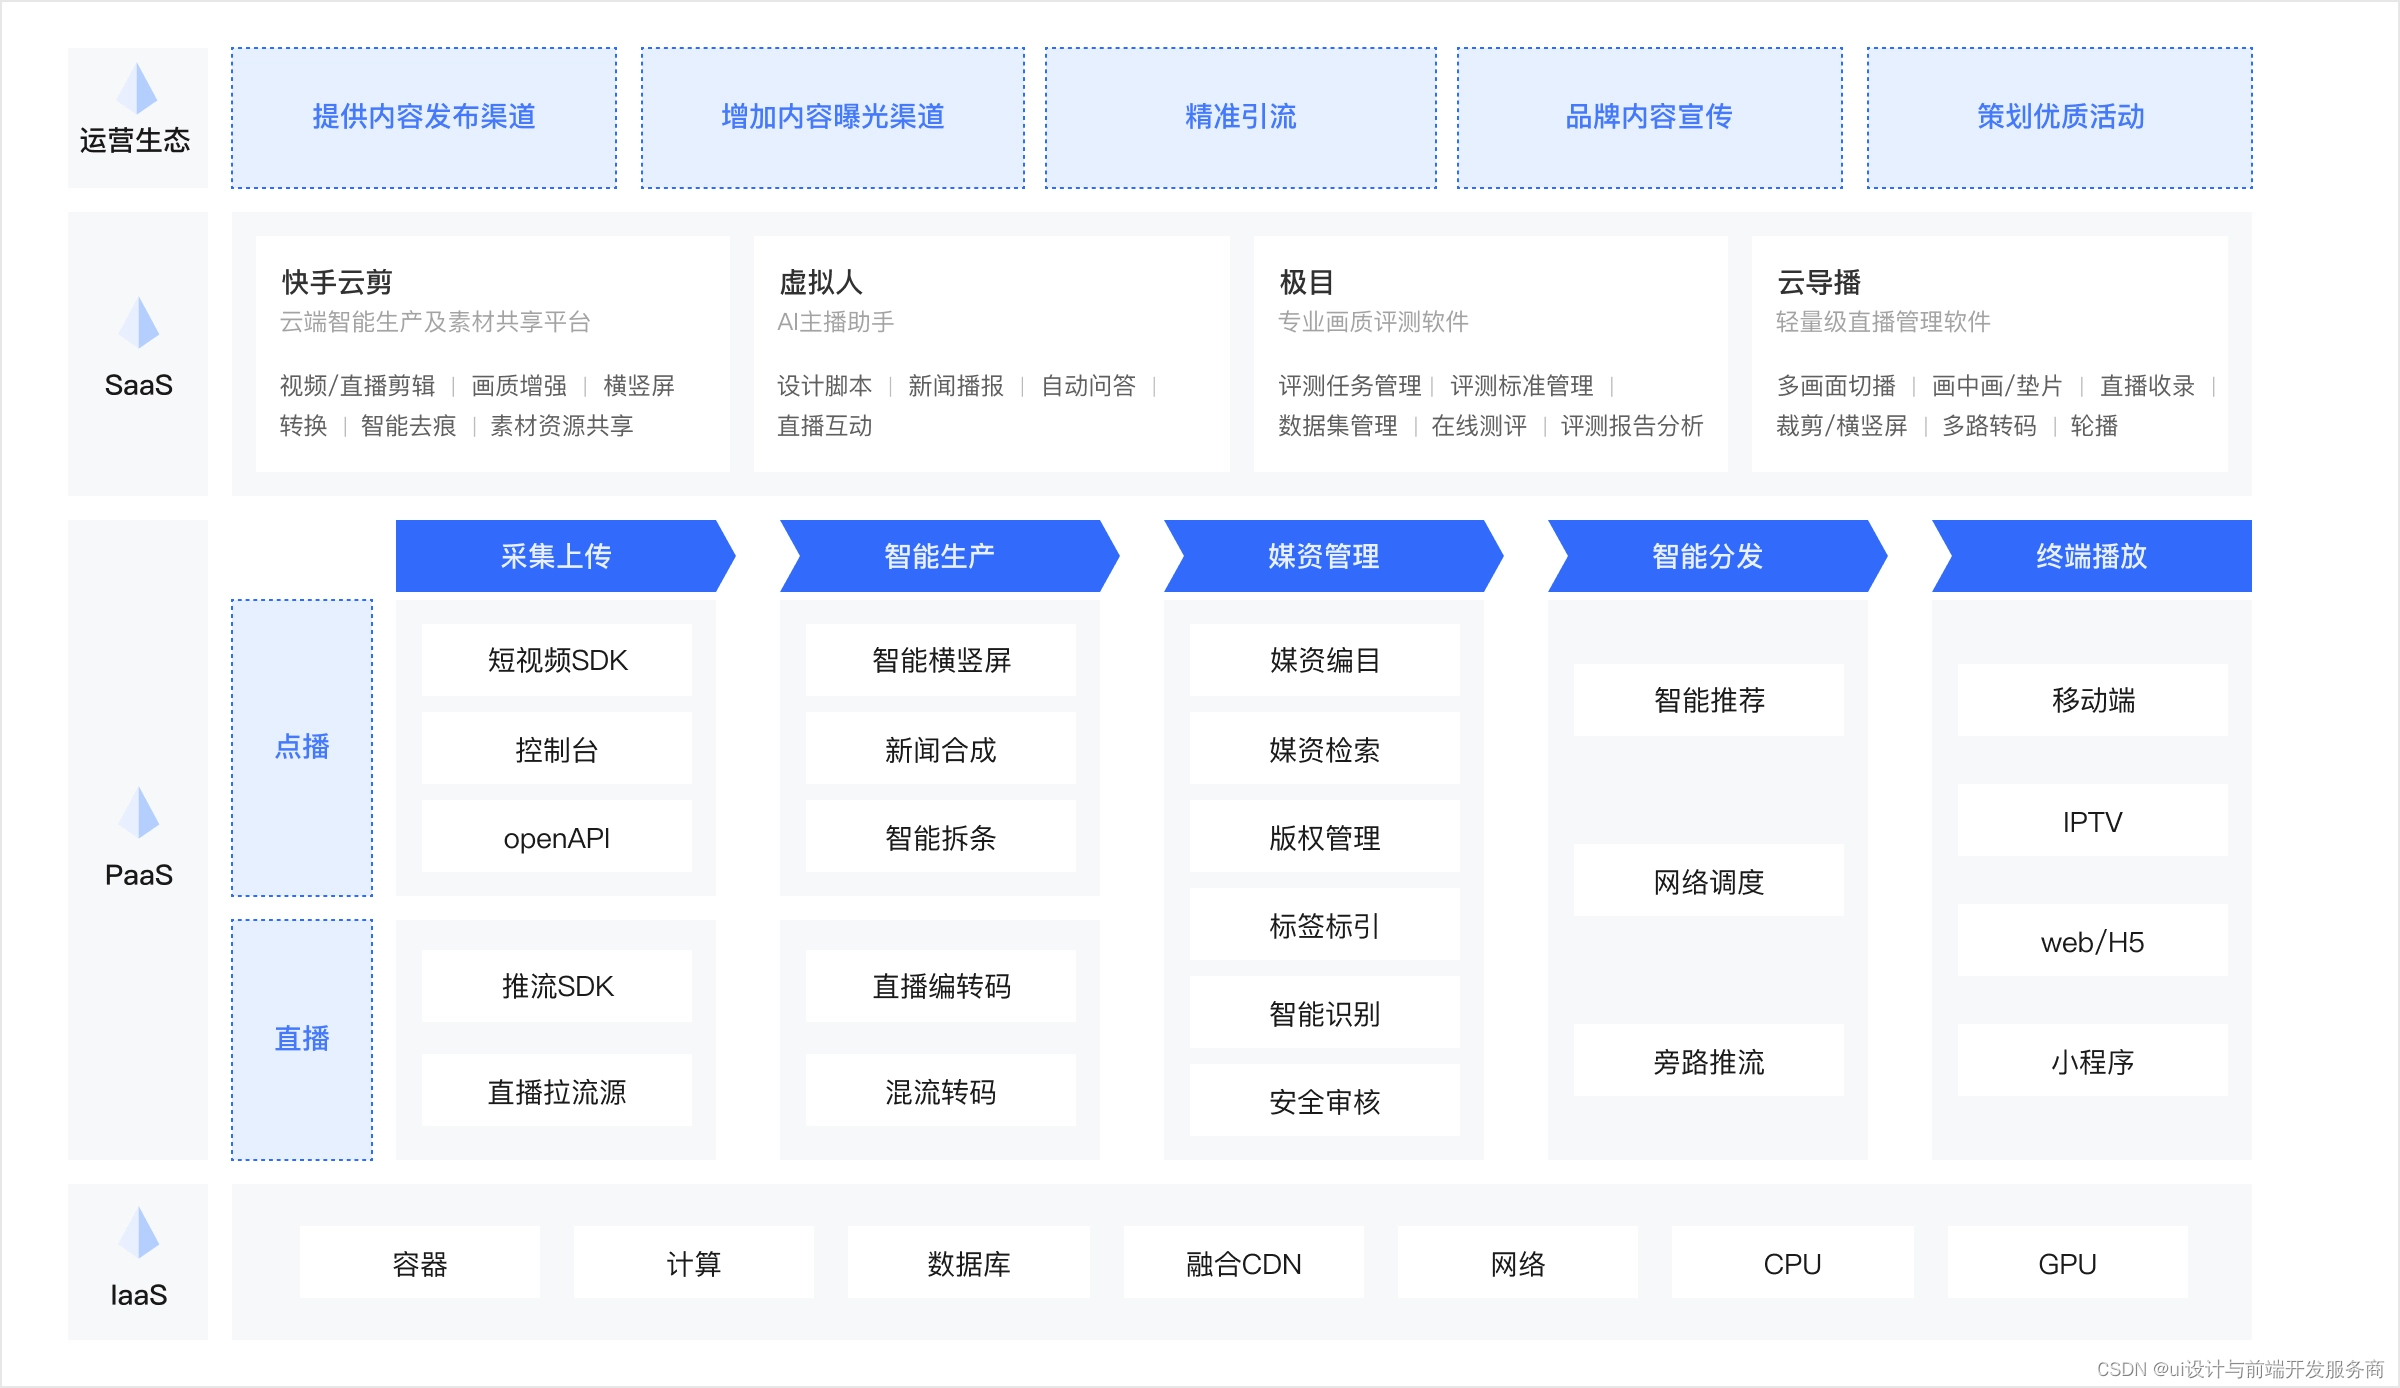Select the 智能生产 arrow header

(x=940, y=556)
